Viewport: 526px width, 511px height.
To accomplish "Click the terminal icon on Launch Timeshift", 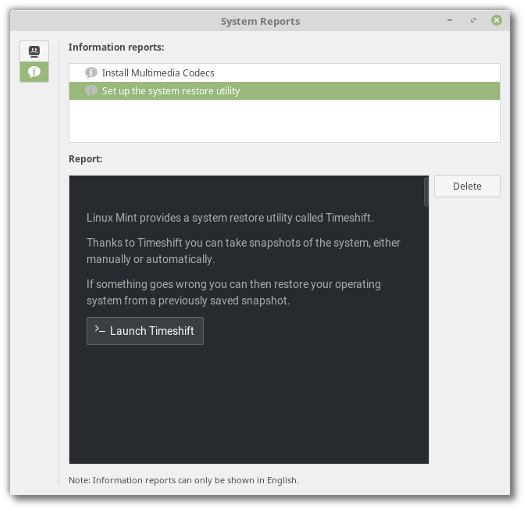I will pyautogui.click(x=100, y=330).
